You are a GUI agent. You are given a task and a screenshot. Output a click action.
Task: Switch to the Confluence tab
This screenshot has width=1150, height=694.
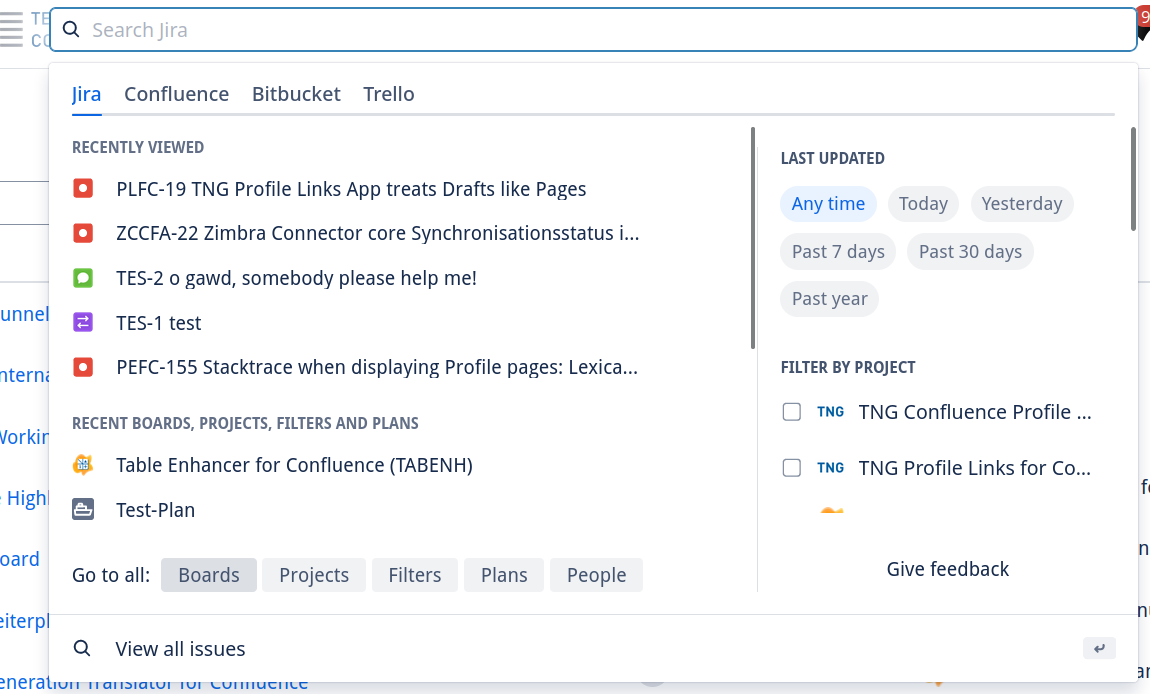click(176, 93)
